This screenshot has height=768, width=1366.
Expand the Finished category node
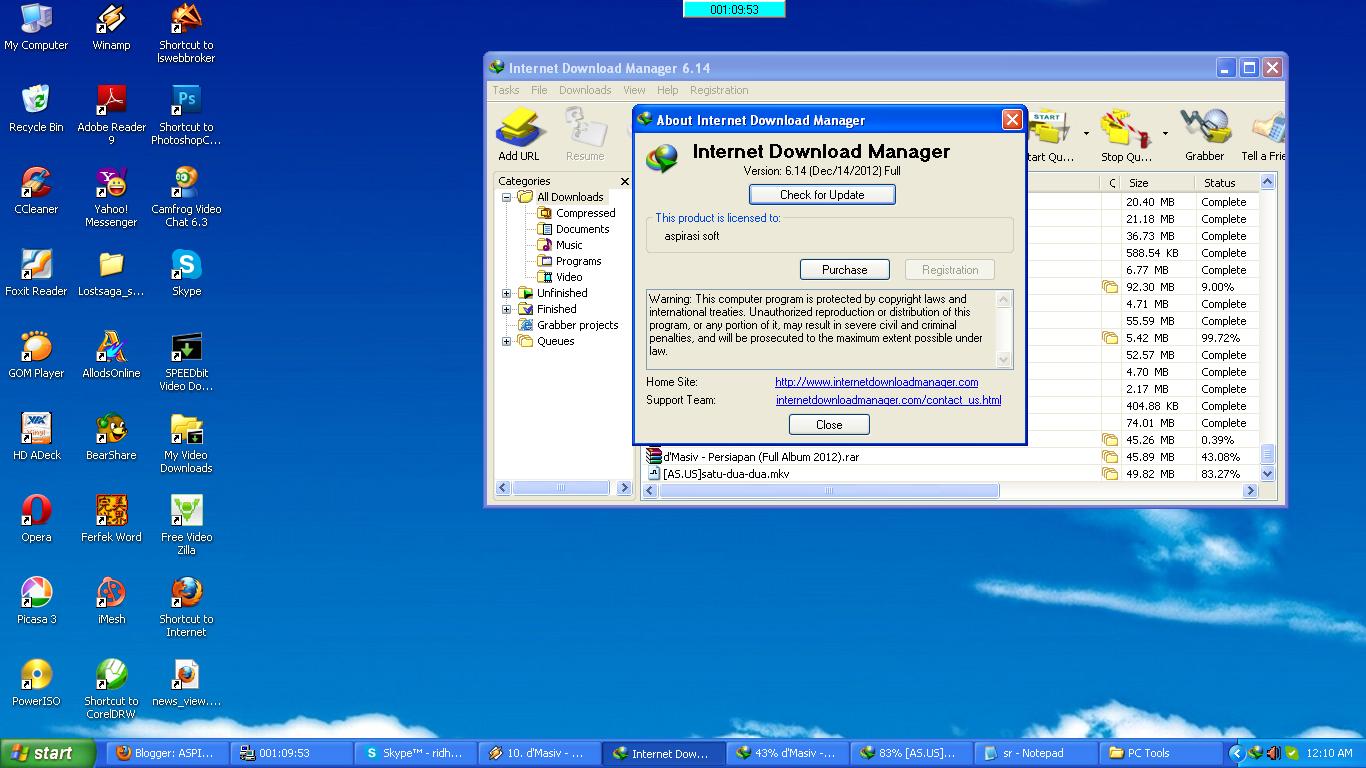coord(506,309)
